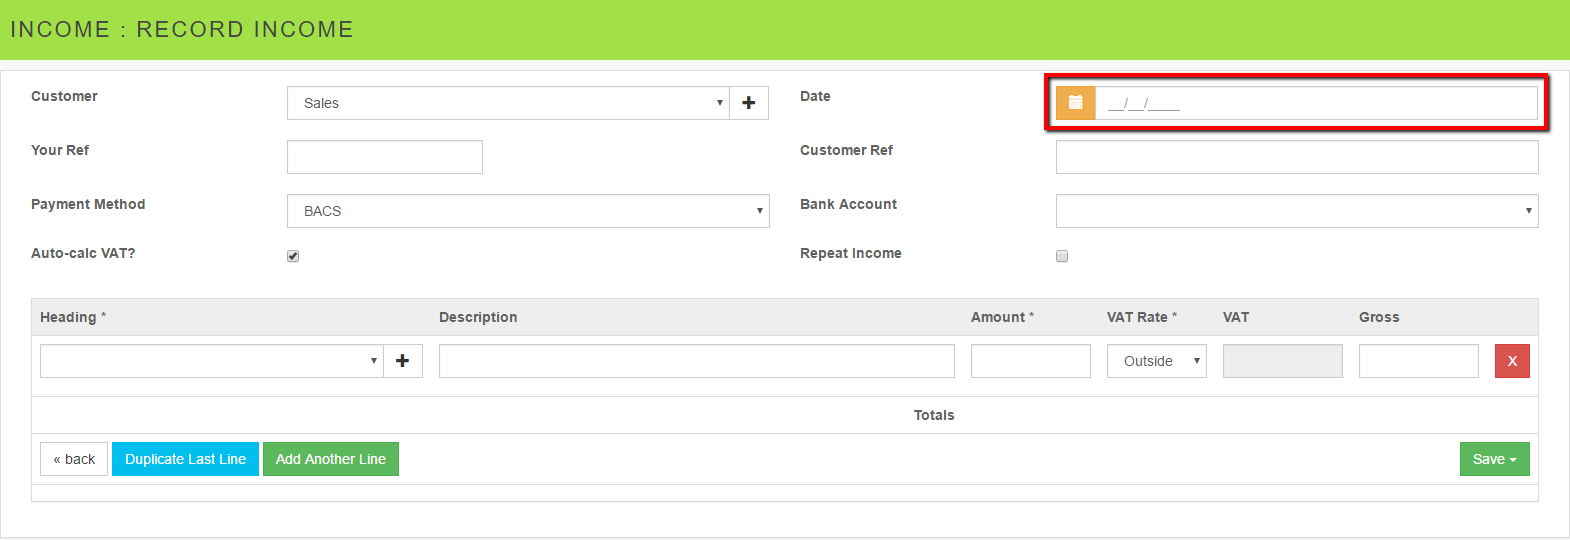Focus the Your Ref input field
The image size is (1570, 540).
coord(385,157)
